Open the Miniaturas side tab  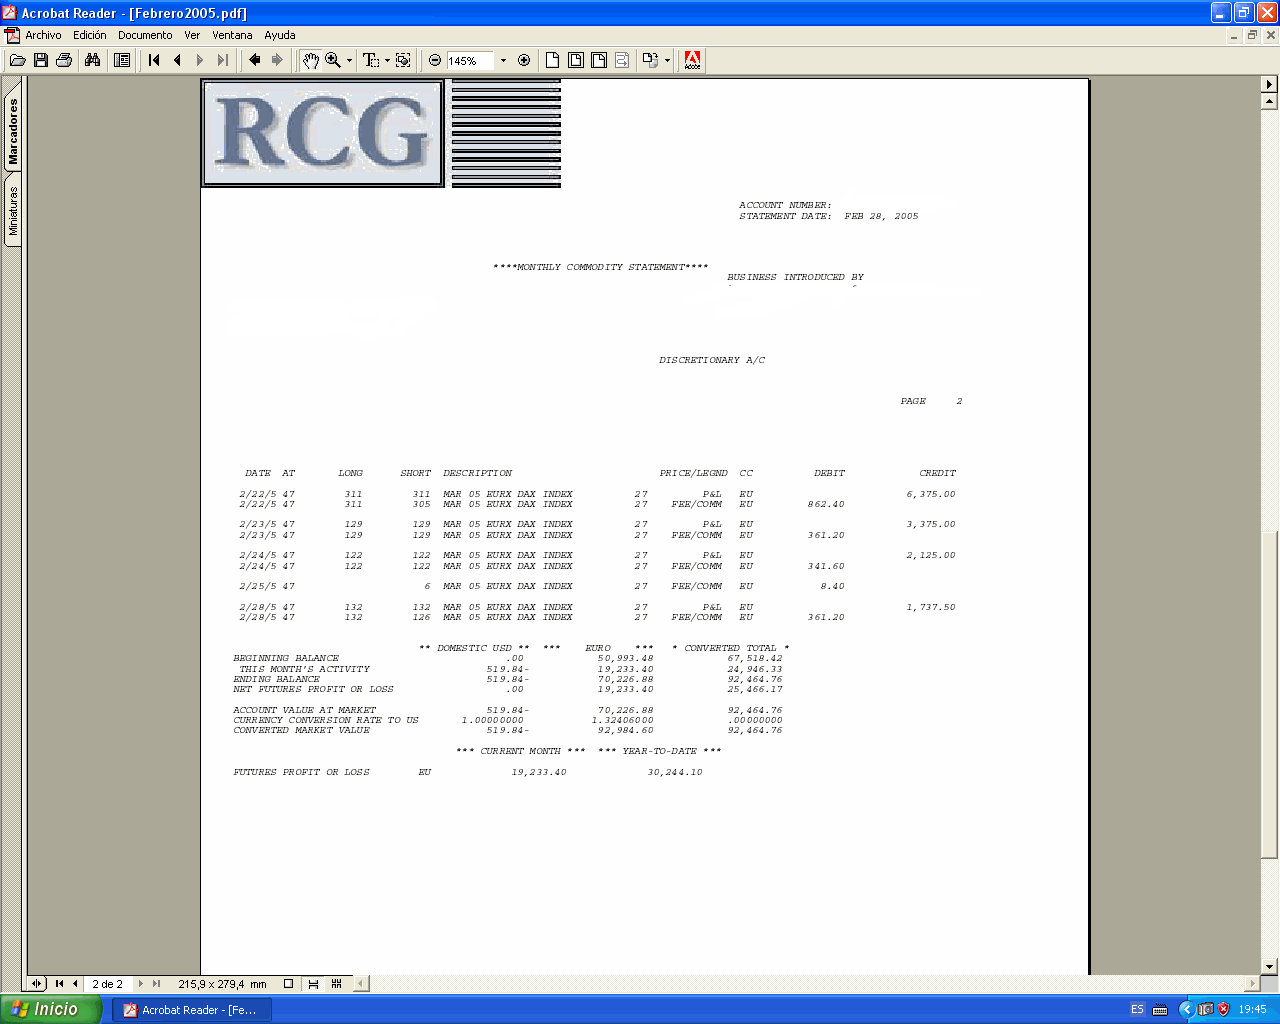click(x=13, y=210)
